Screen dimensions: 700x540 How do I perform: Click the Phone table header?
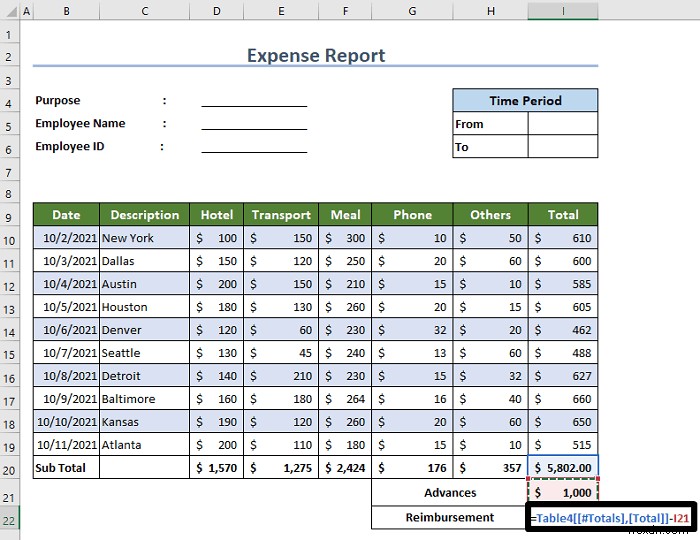(412, 215)
